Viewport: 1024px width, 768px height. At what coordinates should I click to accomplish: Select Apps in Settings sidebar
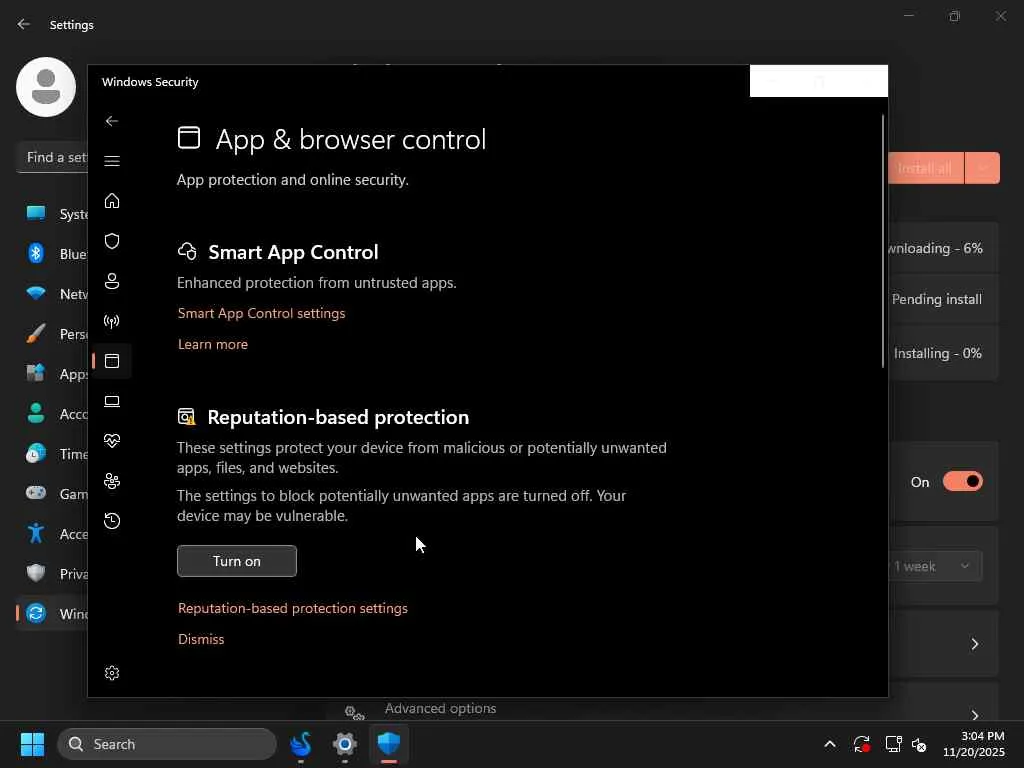[52, 374]
